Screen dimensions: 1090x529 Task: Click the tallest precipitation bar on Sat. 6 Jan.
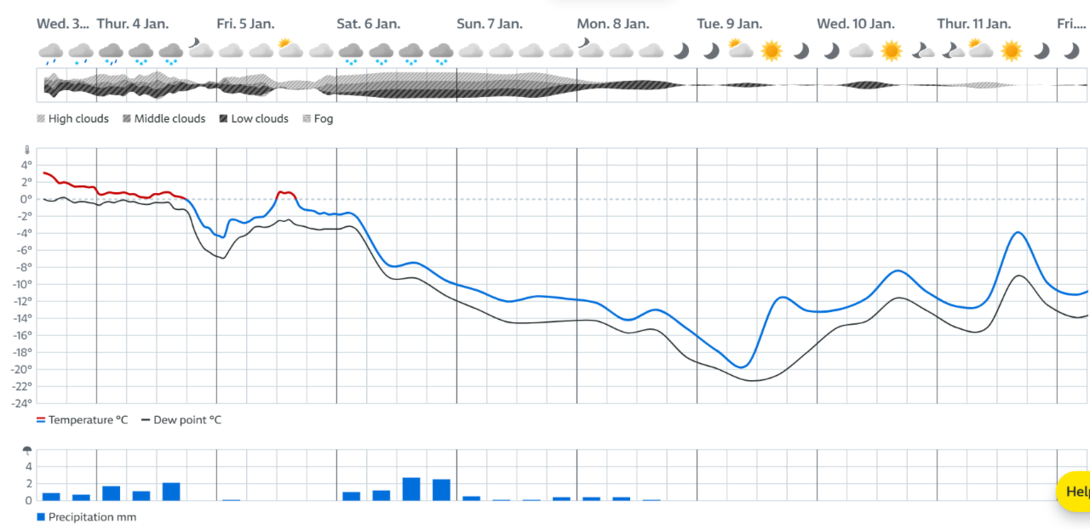pos(412,489)
